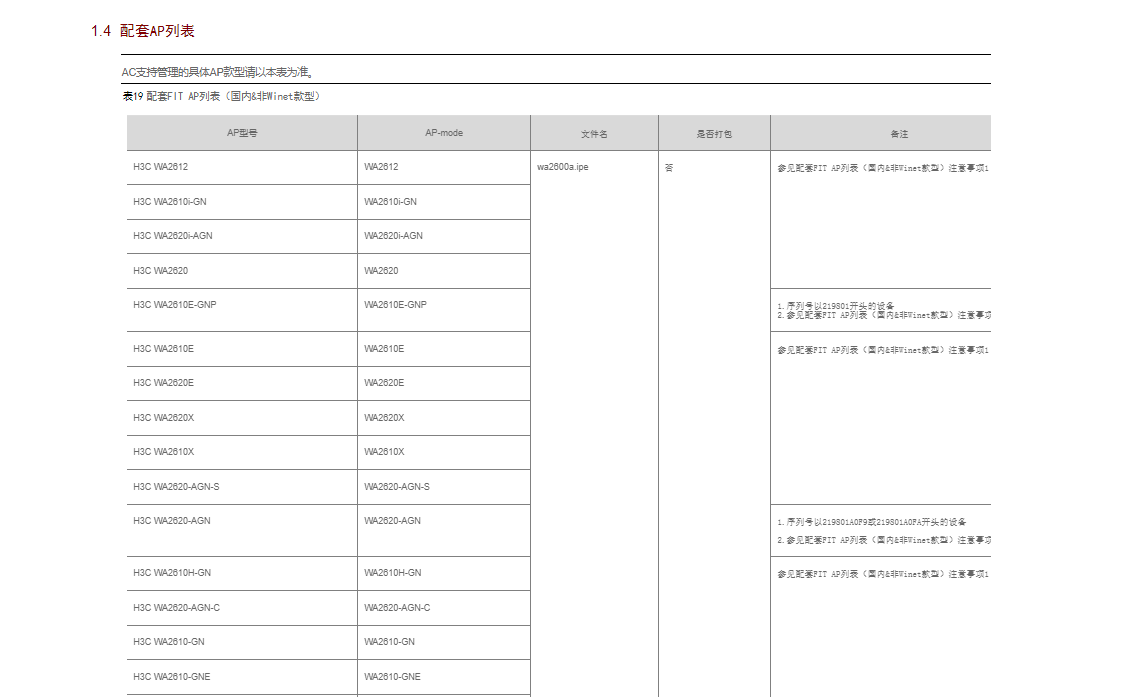Screen dimensions: 1143x697
Task: Select the 'WA2610-GNE' AP-mode cell
Action: pos(444,677)
